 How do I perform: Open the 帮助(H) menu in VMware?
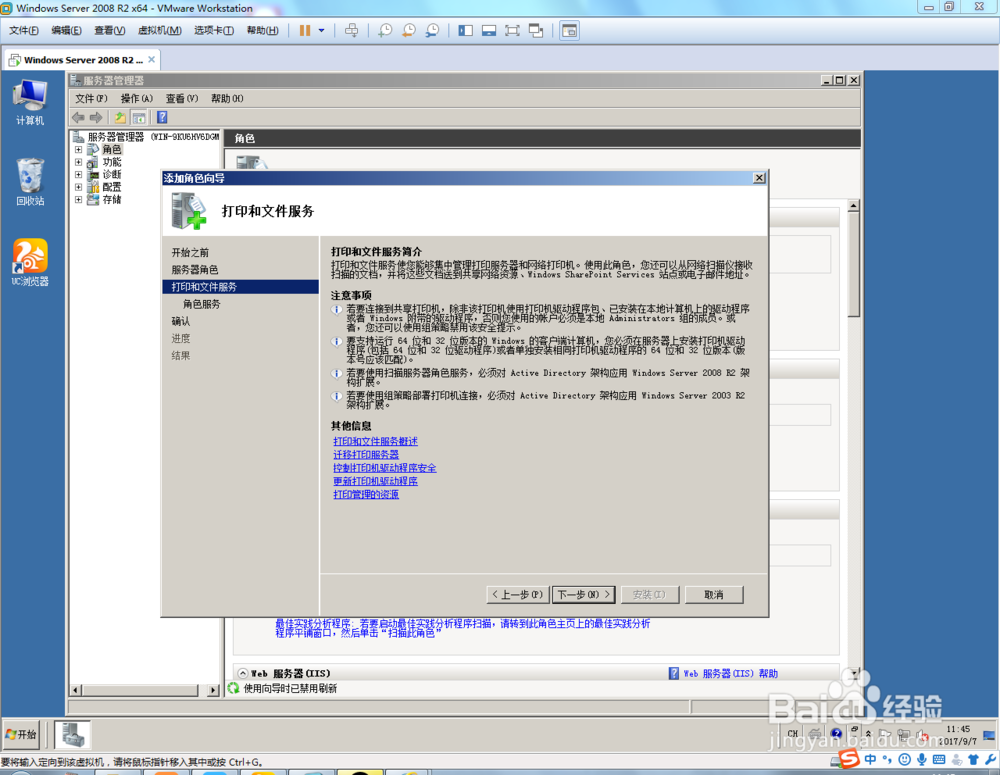(x=262, y=31)
